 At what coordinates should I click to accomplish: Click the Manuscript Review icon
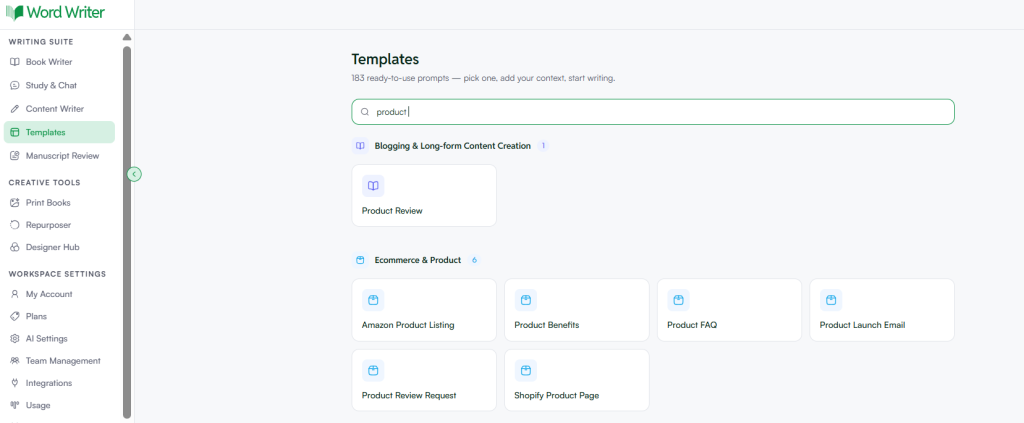(15, 156)
